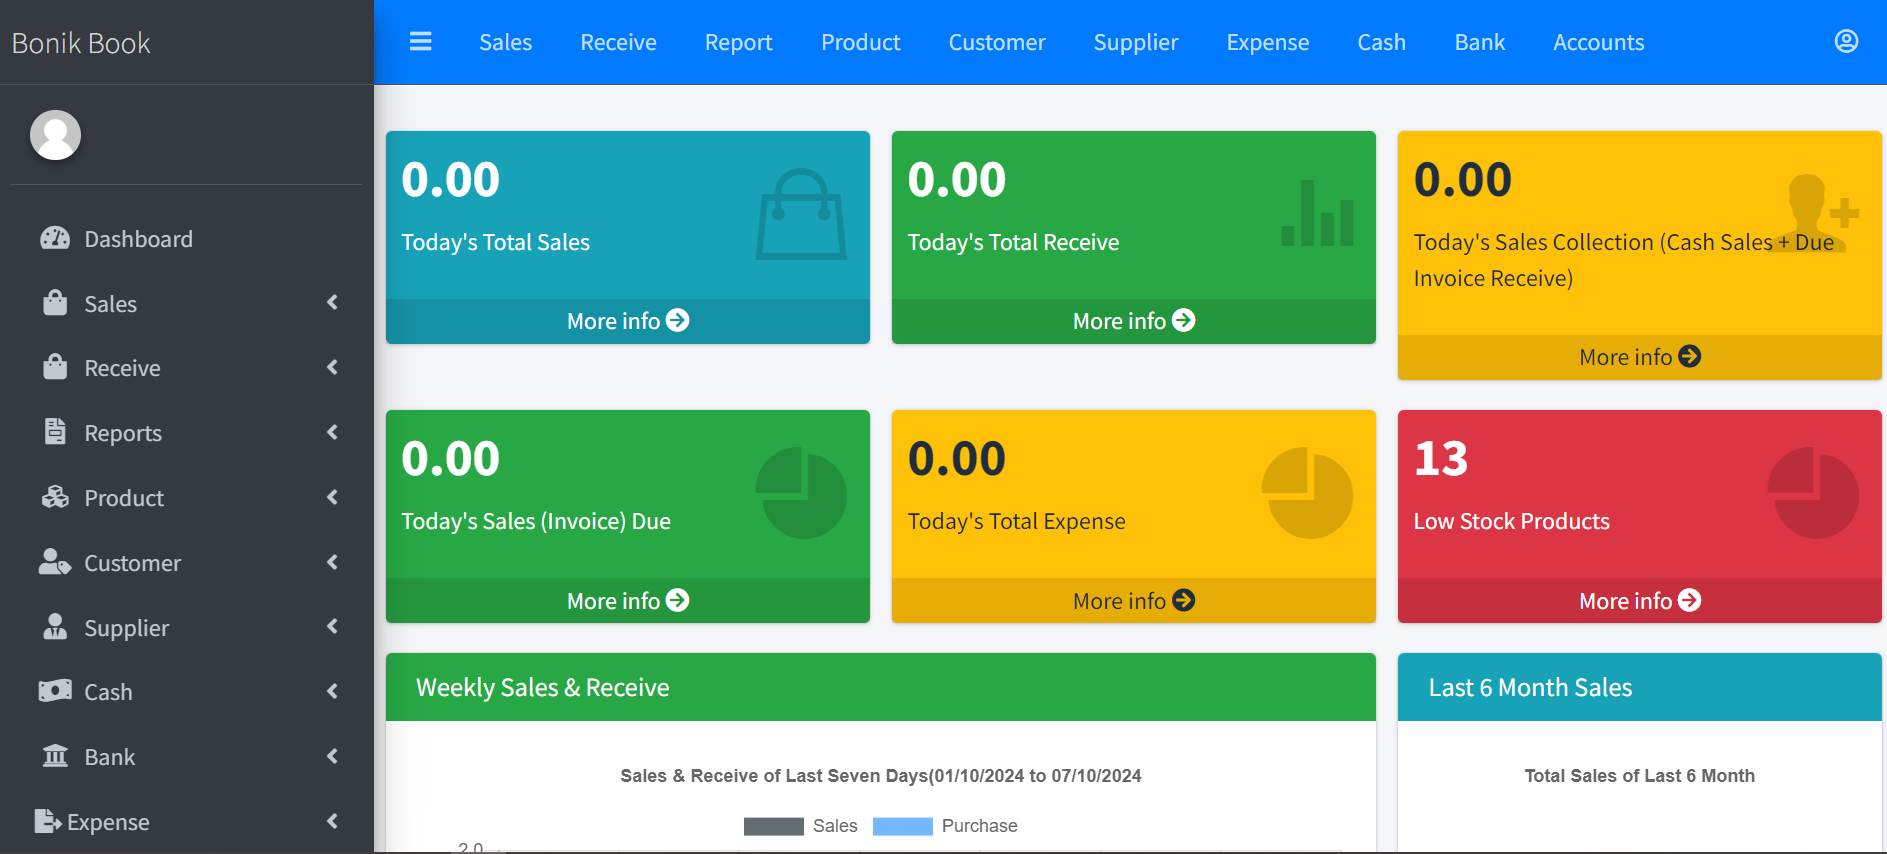This screenshot has width=1887, height=854.
Task: Toggle the hamburger sidebar menu icon
Action: (420, 42)
